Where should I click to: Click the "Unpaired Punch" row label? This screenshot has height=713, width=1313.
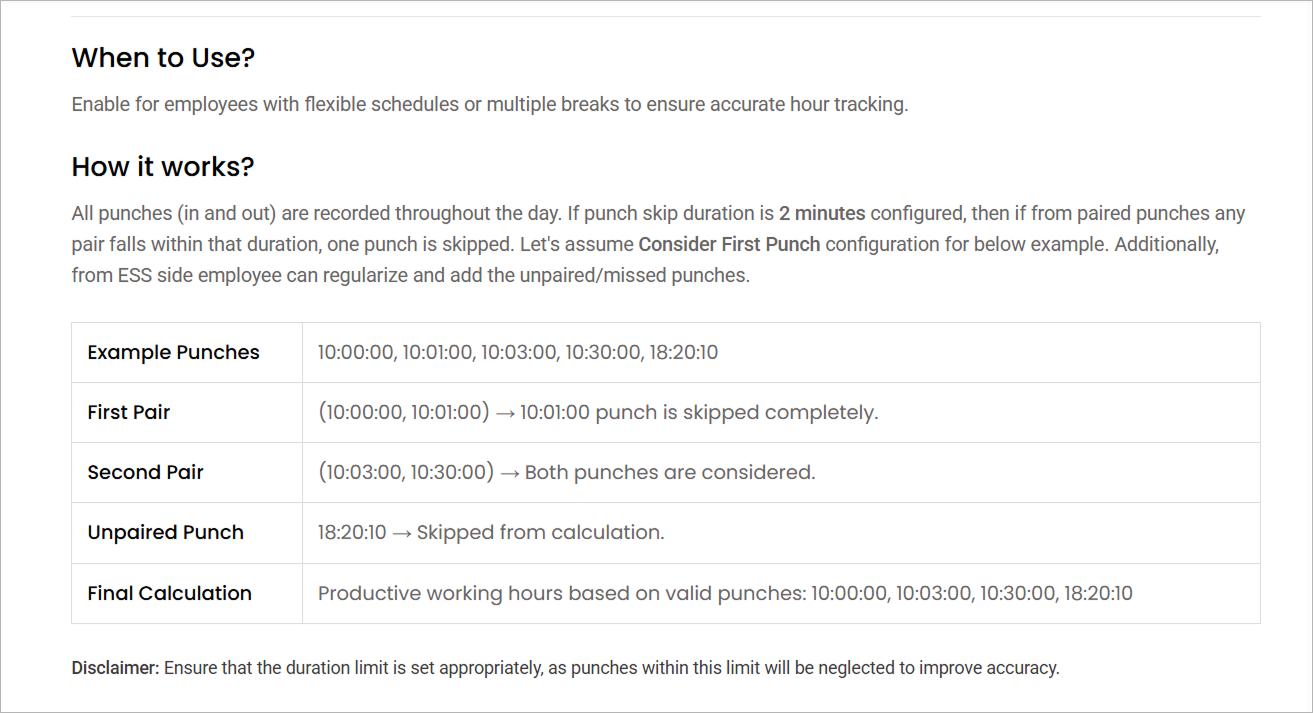click(x=165, y=532)
